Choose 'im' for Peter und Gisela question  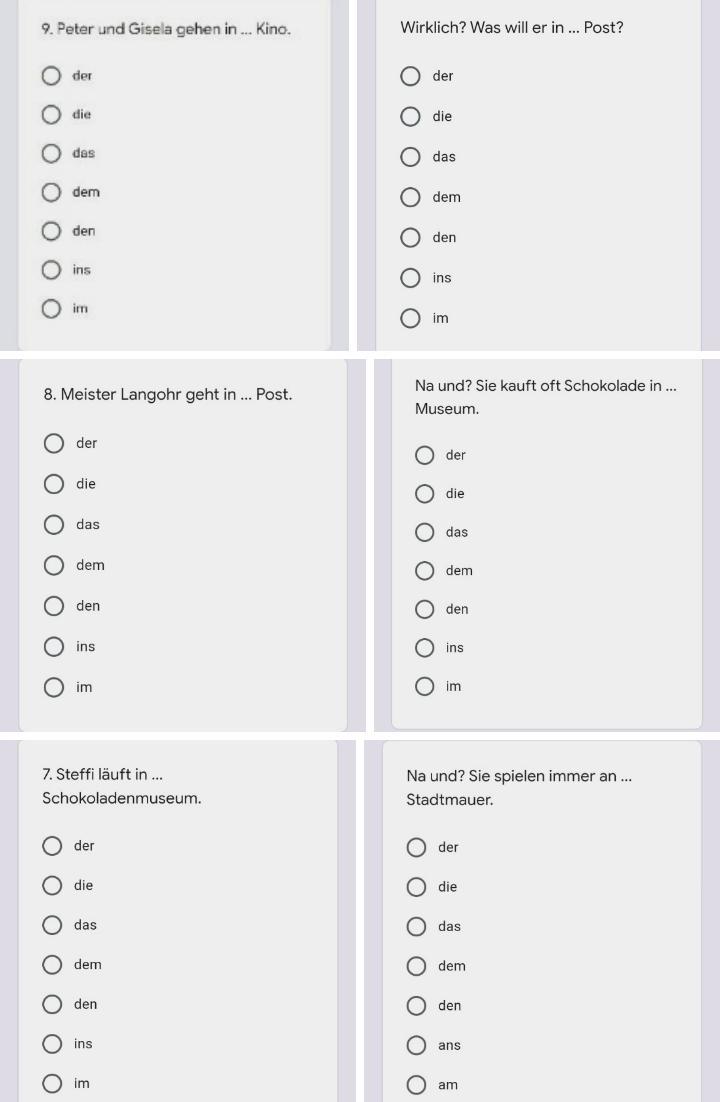click(x=52, y=309)
